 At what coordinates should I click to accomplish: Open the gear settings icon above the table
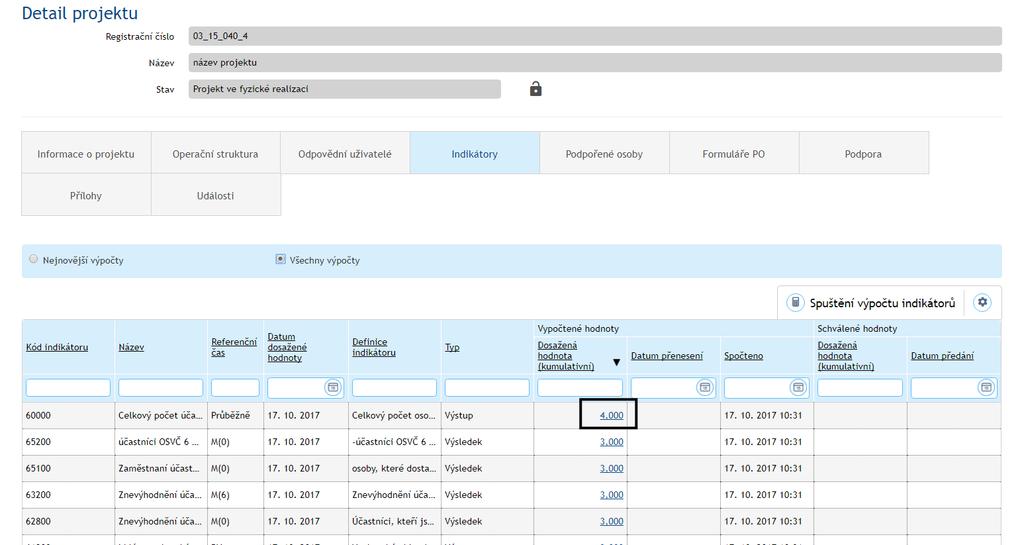[x=982, y=302]
